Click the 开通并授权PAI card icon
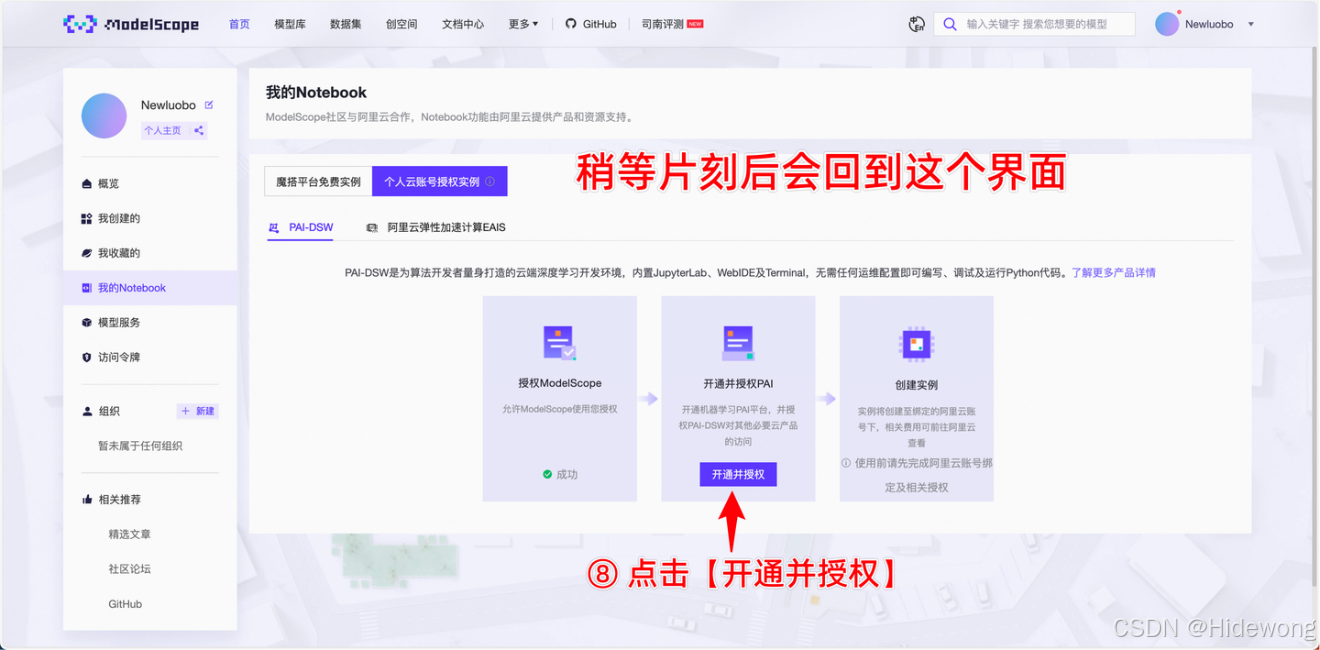The width and height of the screenshot is (1320, 650). point(738,343)
